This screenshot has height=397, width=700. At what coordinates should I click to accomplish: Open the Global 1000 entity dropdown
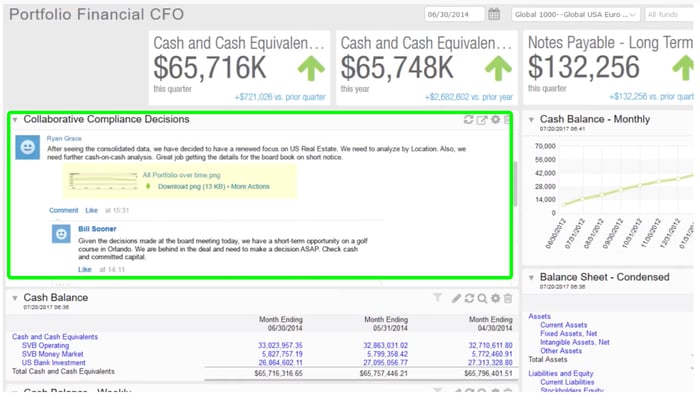click(x=575, y=14)
